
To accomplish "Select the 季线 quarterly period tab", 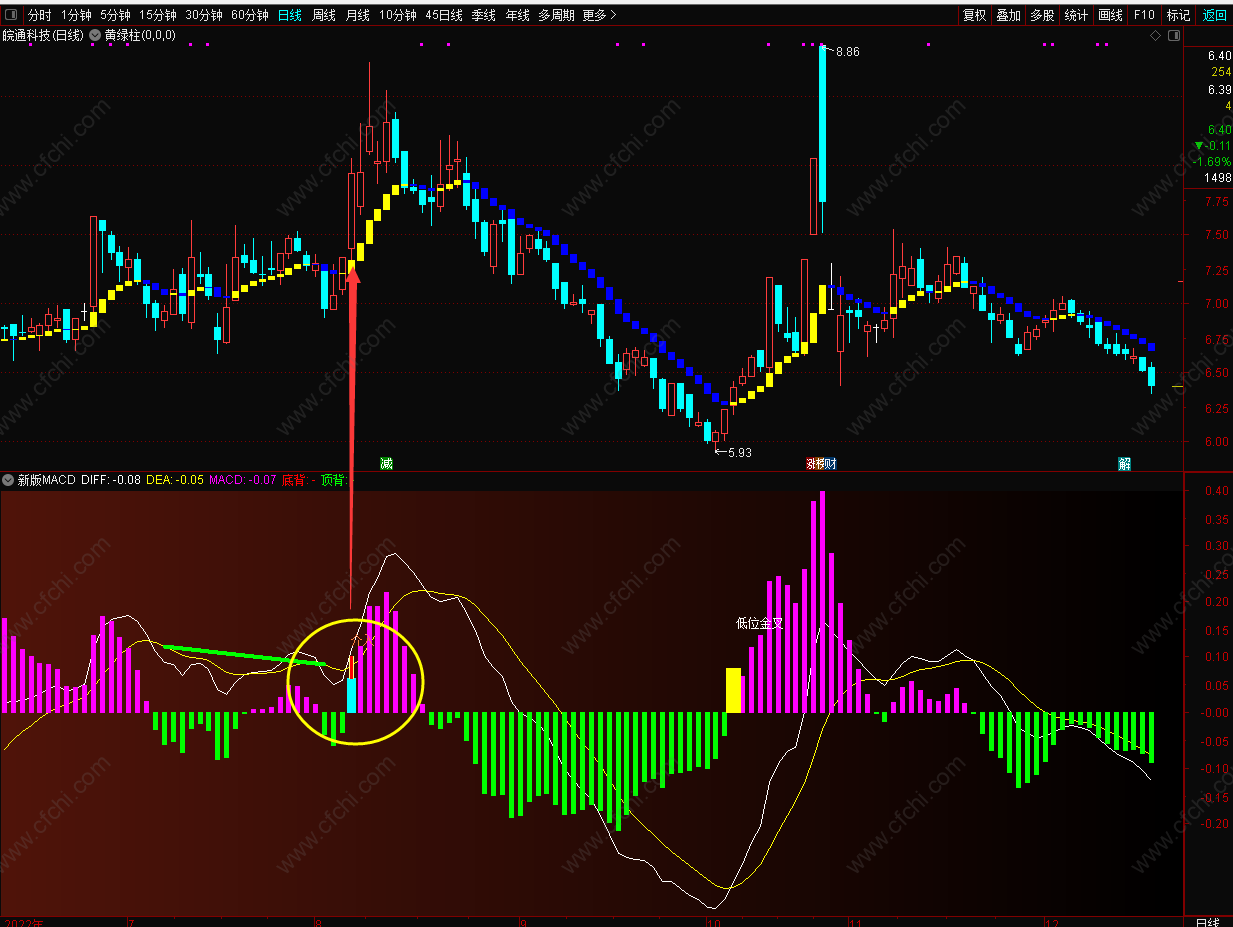I will [x=484, y=15].
